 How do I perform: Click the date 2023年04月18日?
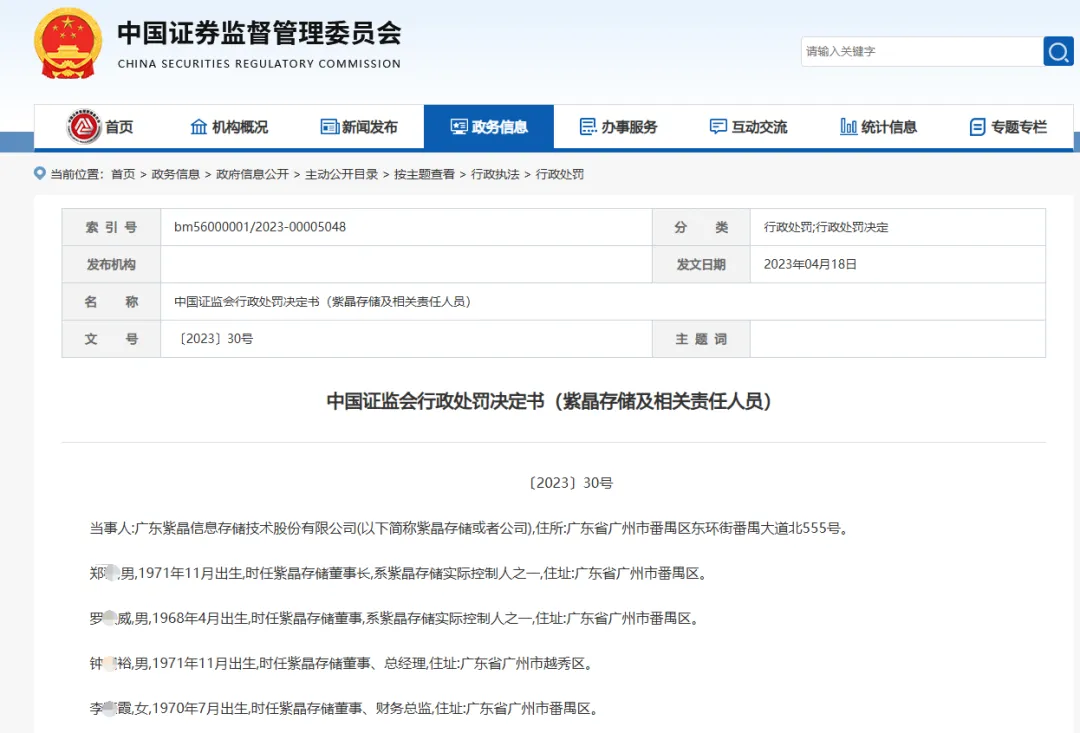click(810, 265)
